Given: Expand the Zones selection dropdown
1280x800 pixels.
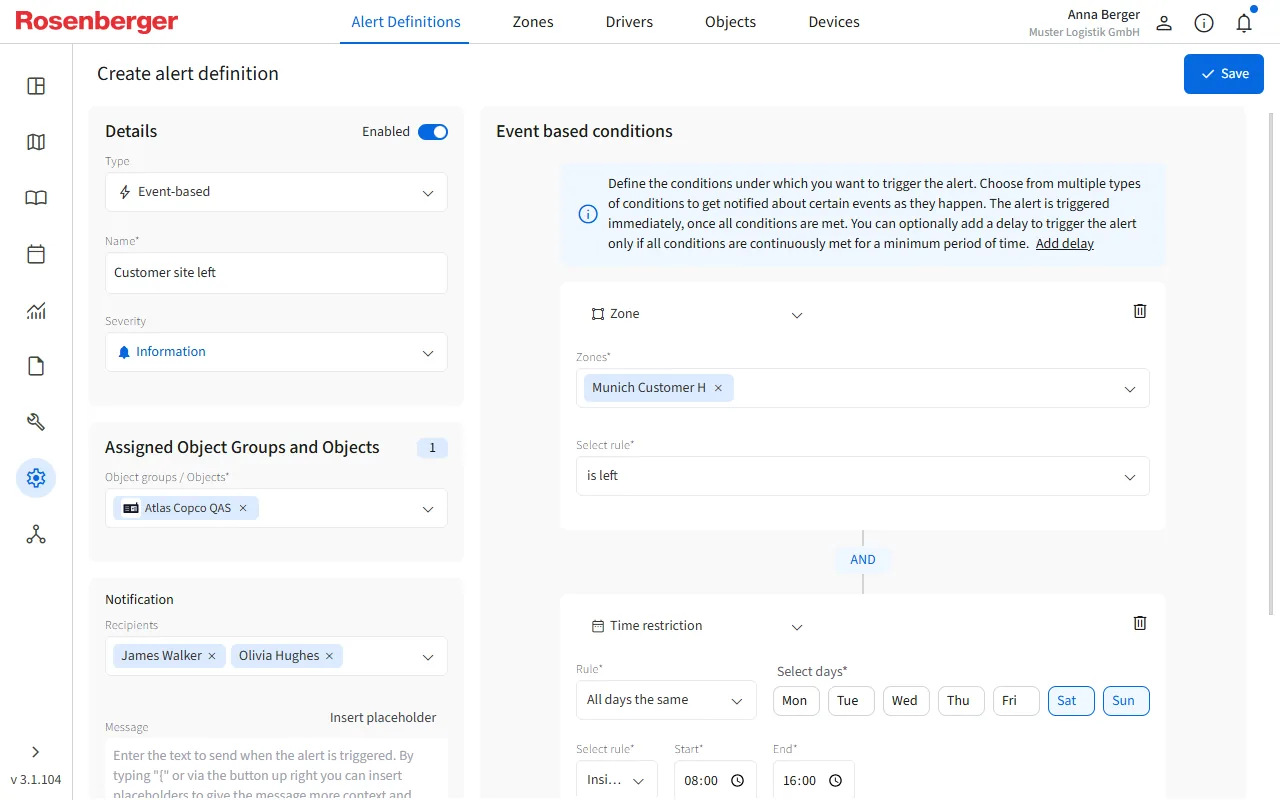Looking at the screenshot, I should pyautogui.click(x=863, y=388).
